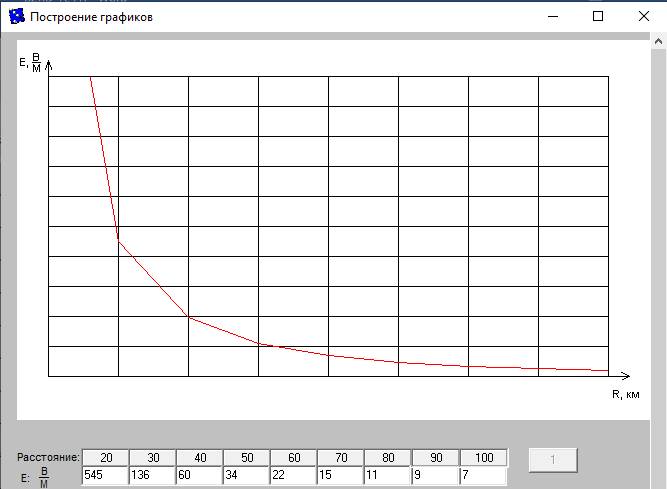Select the distance header cell 90
667x489 pixels.
click(x=436, y=458)
